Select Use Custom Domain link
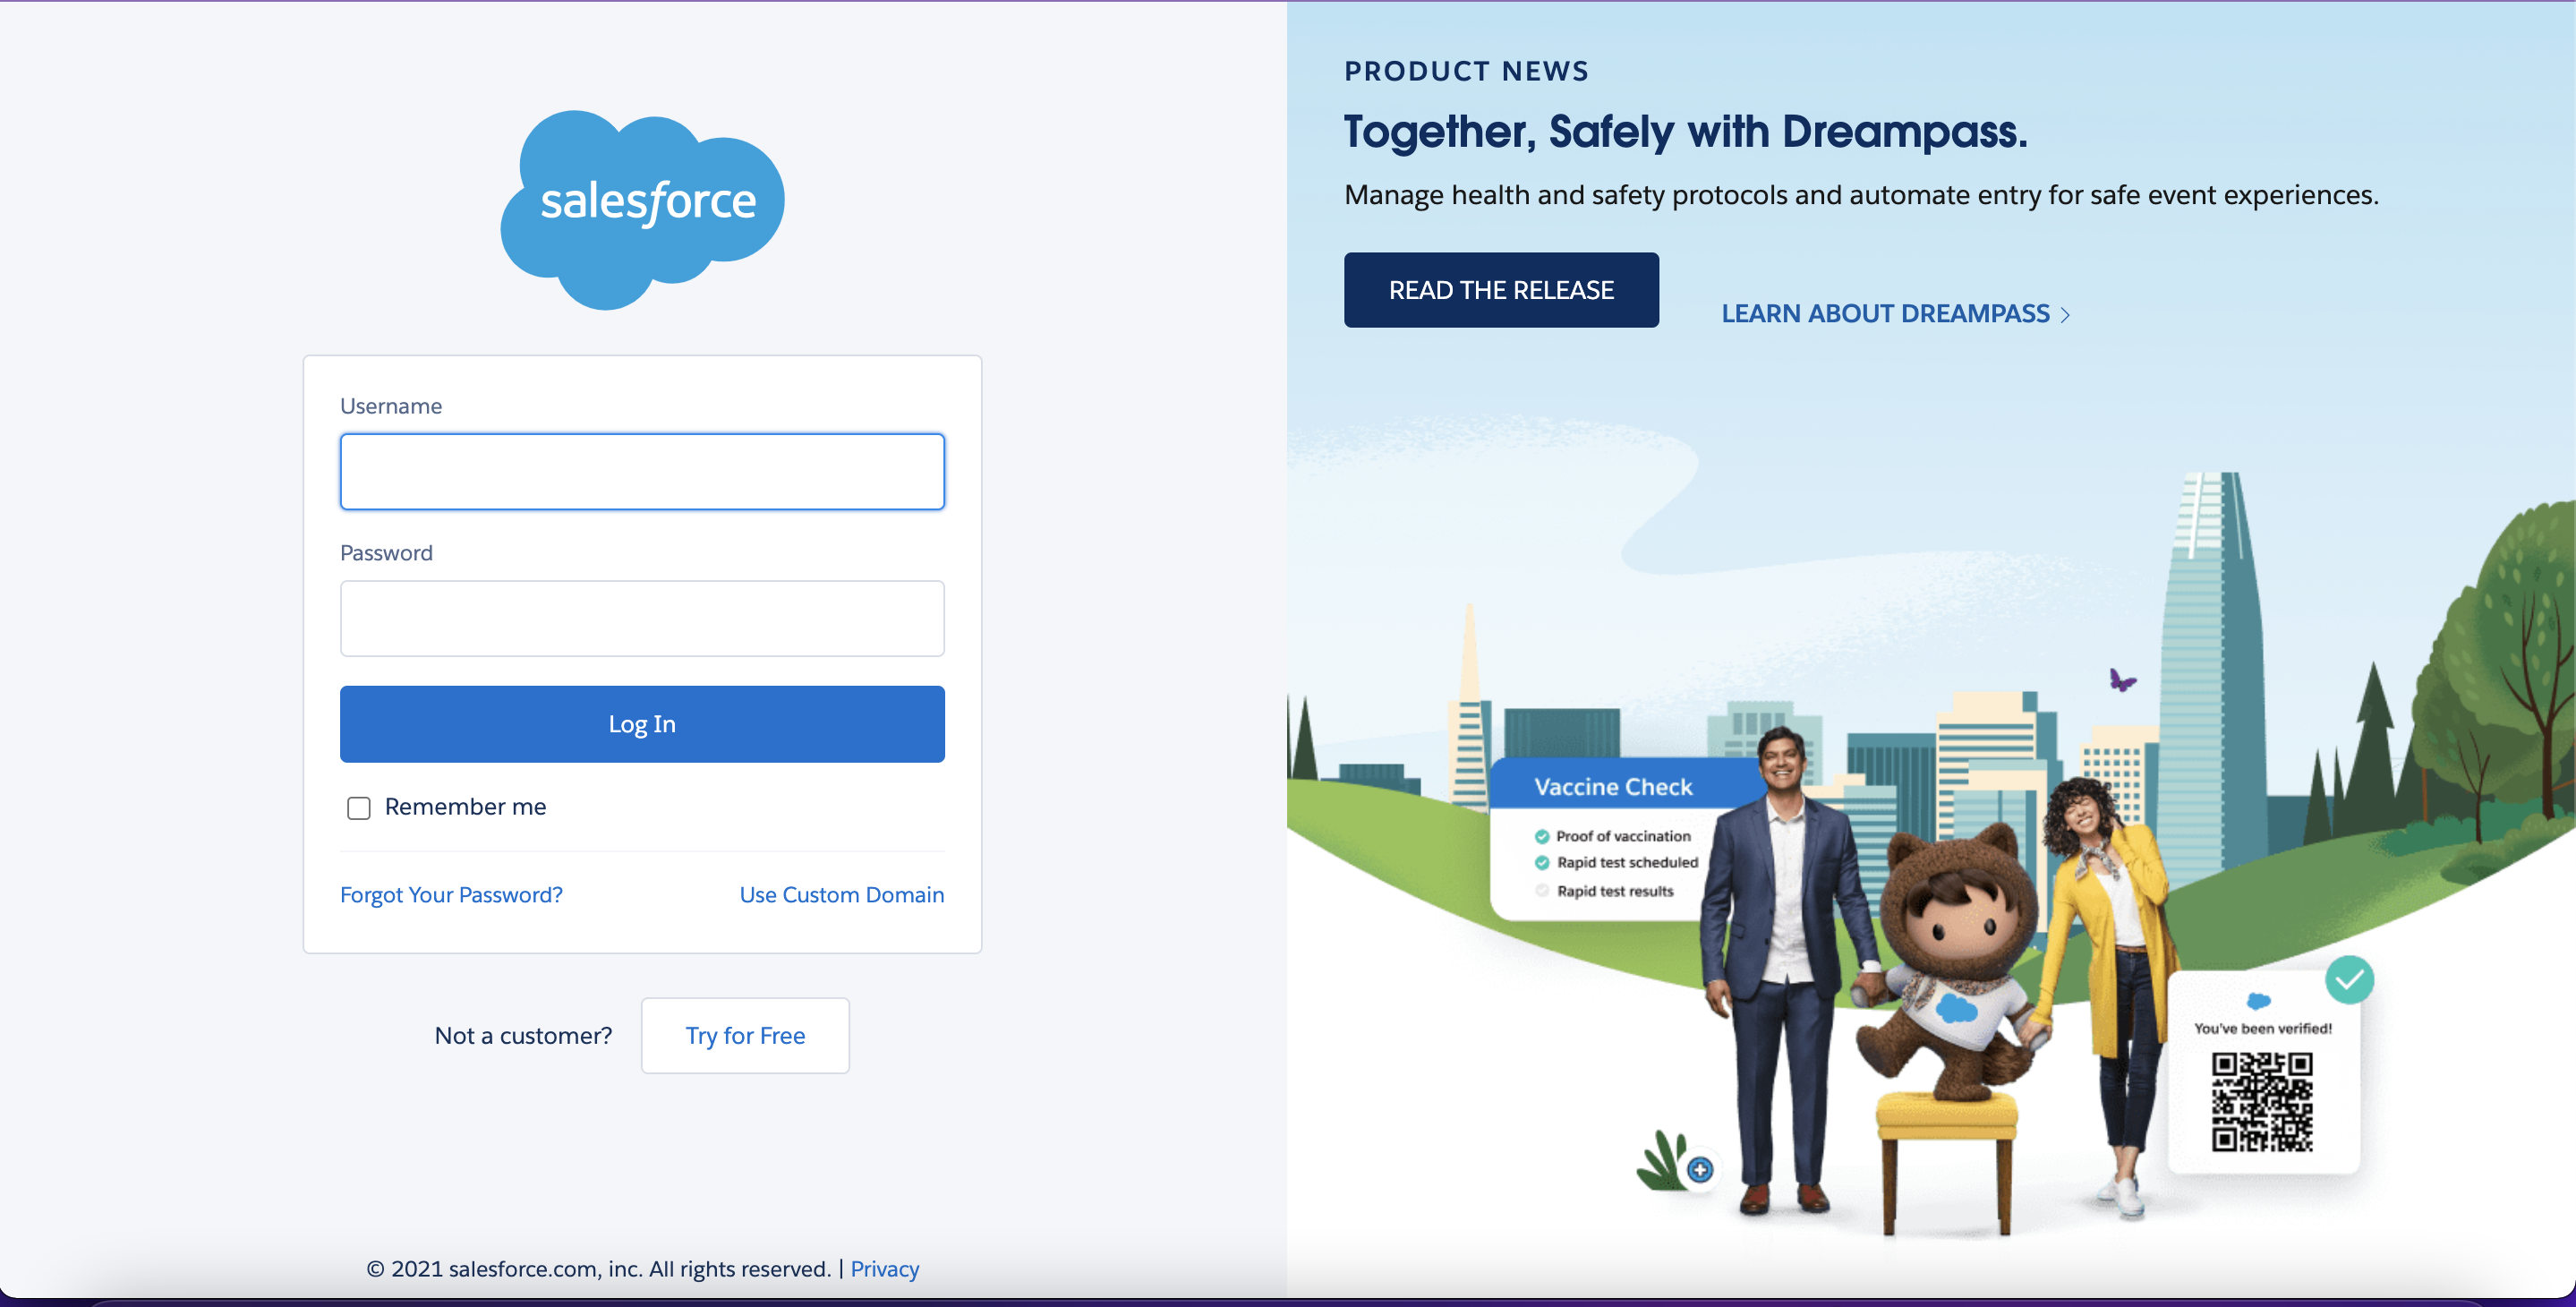 tap(842, 894)
